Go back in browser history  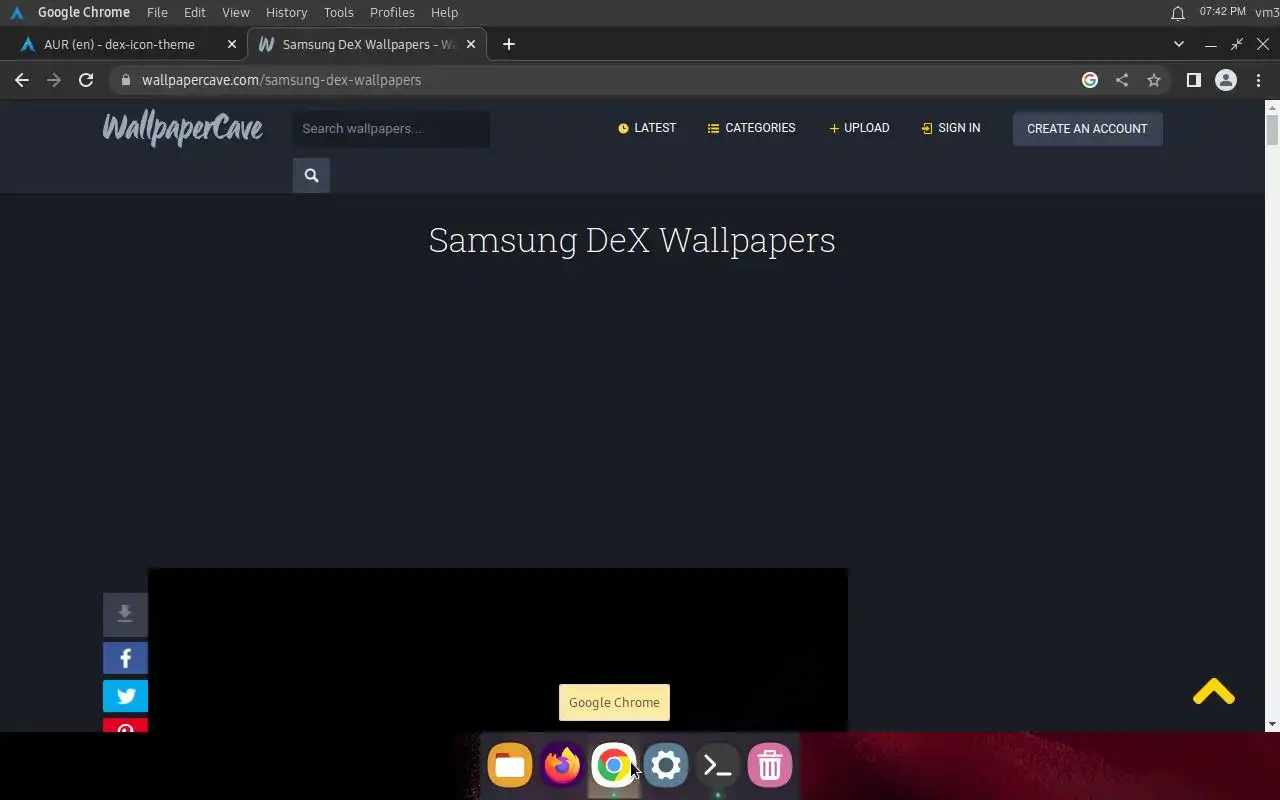(22, 80)
